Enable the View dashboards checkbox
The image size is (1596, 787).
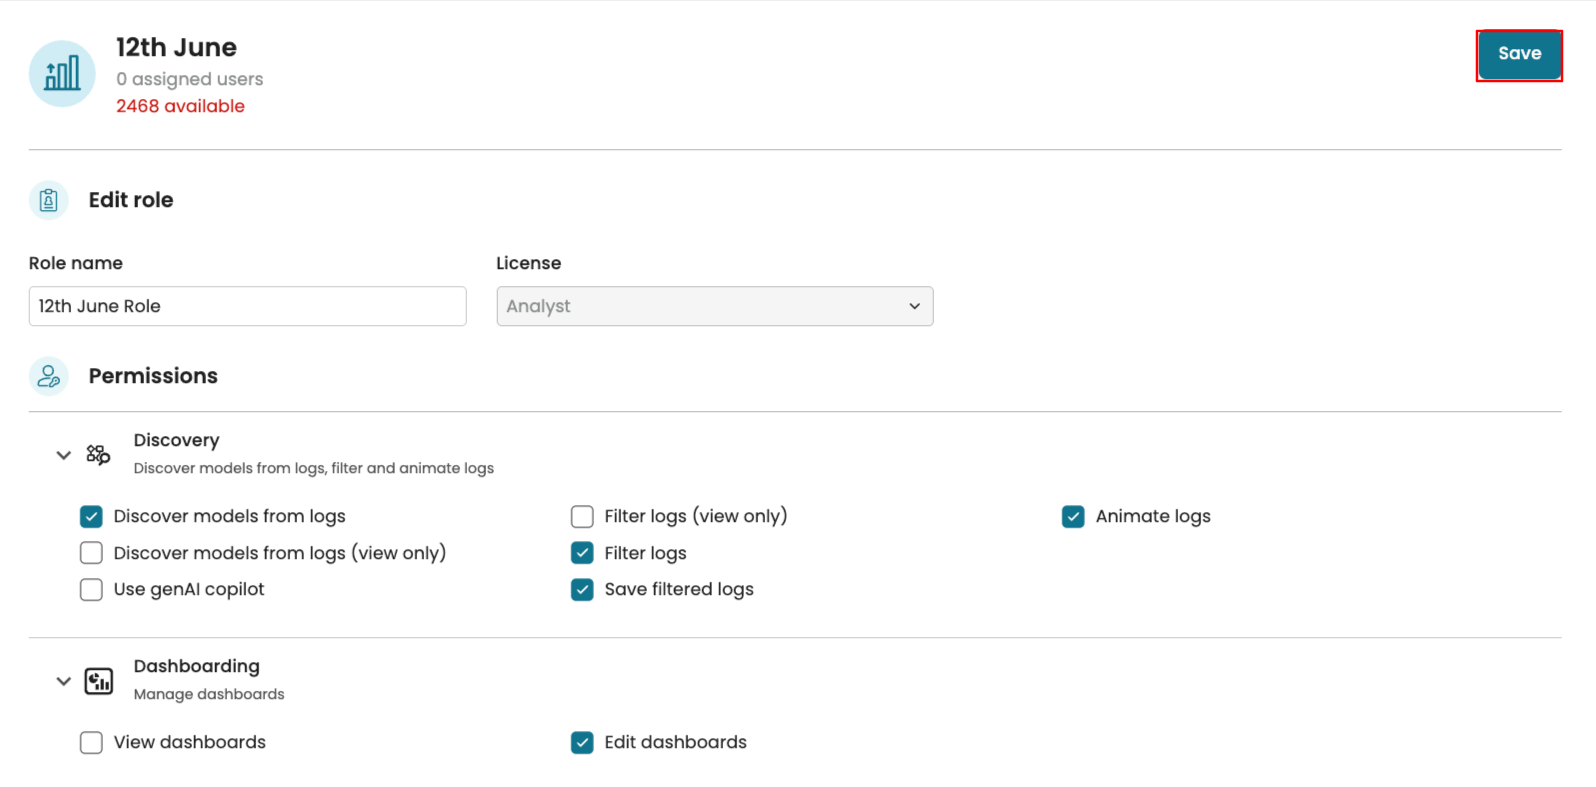[x=91, y=742]
